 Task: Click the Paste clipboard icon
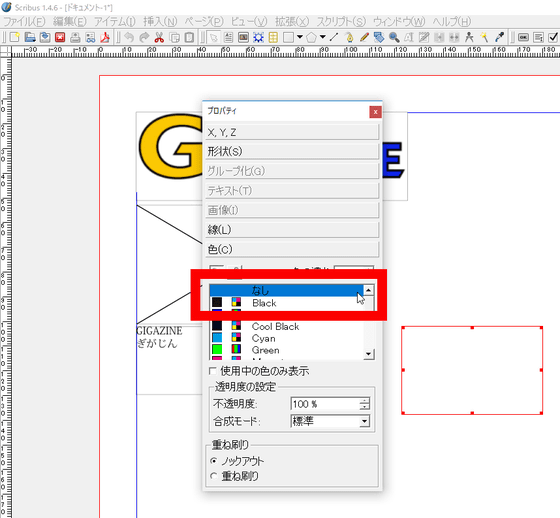(189, 37)
